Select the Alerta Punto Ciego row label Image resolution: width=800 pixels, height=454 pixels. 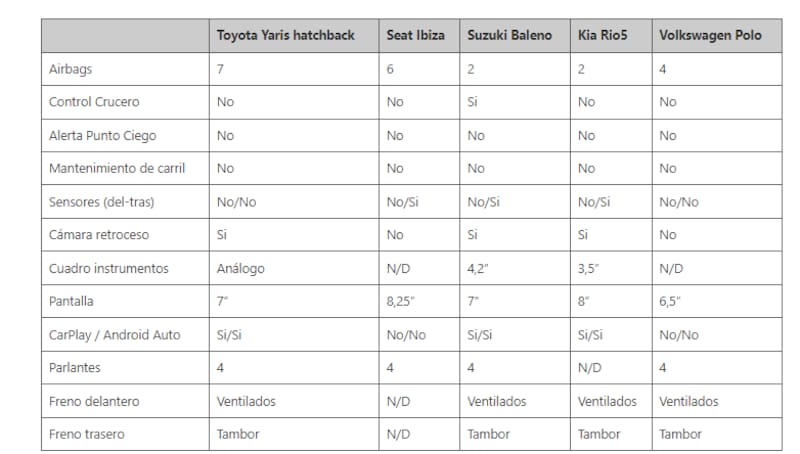(x=102, y=135)
